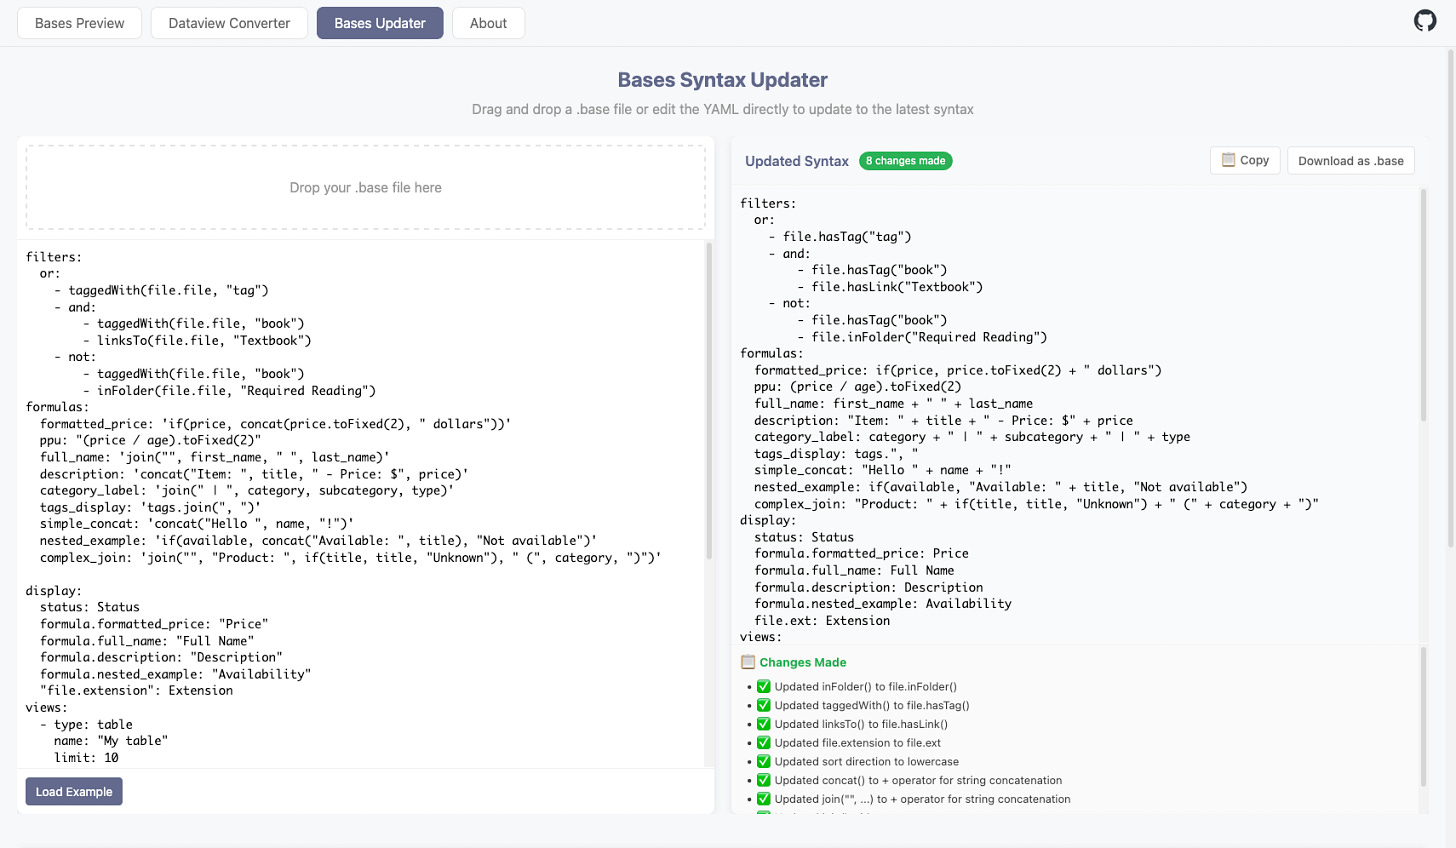The image size is (1456, 848).
Task: Click Download as .base button
Action: pyautogui.click(x=1350, y=161)
